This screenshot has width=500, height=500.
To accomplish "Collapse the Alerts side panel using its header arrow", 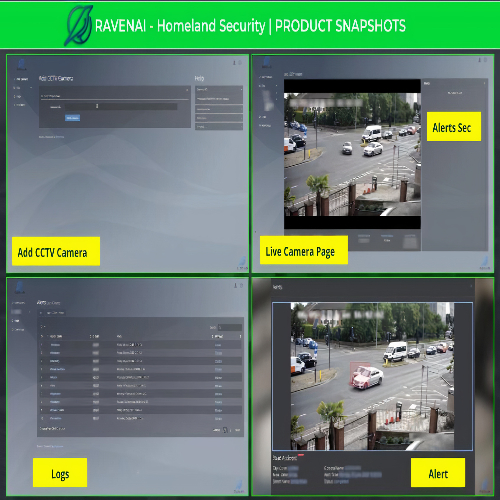I will pos(484,83).
